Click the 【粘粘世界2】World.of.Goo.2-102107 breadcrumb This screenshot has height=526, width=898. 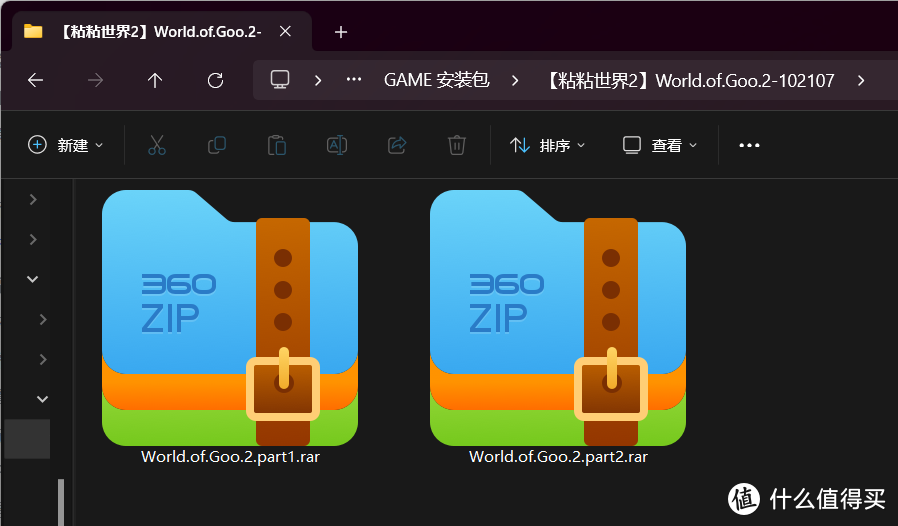[x=689, y=80]
